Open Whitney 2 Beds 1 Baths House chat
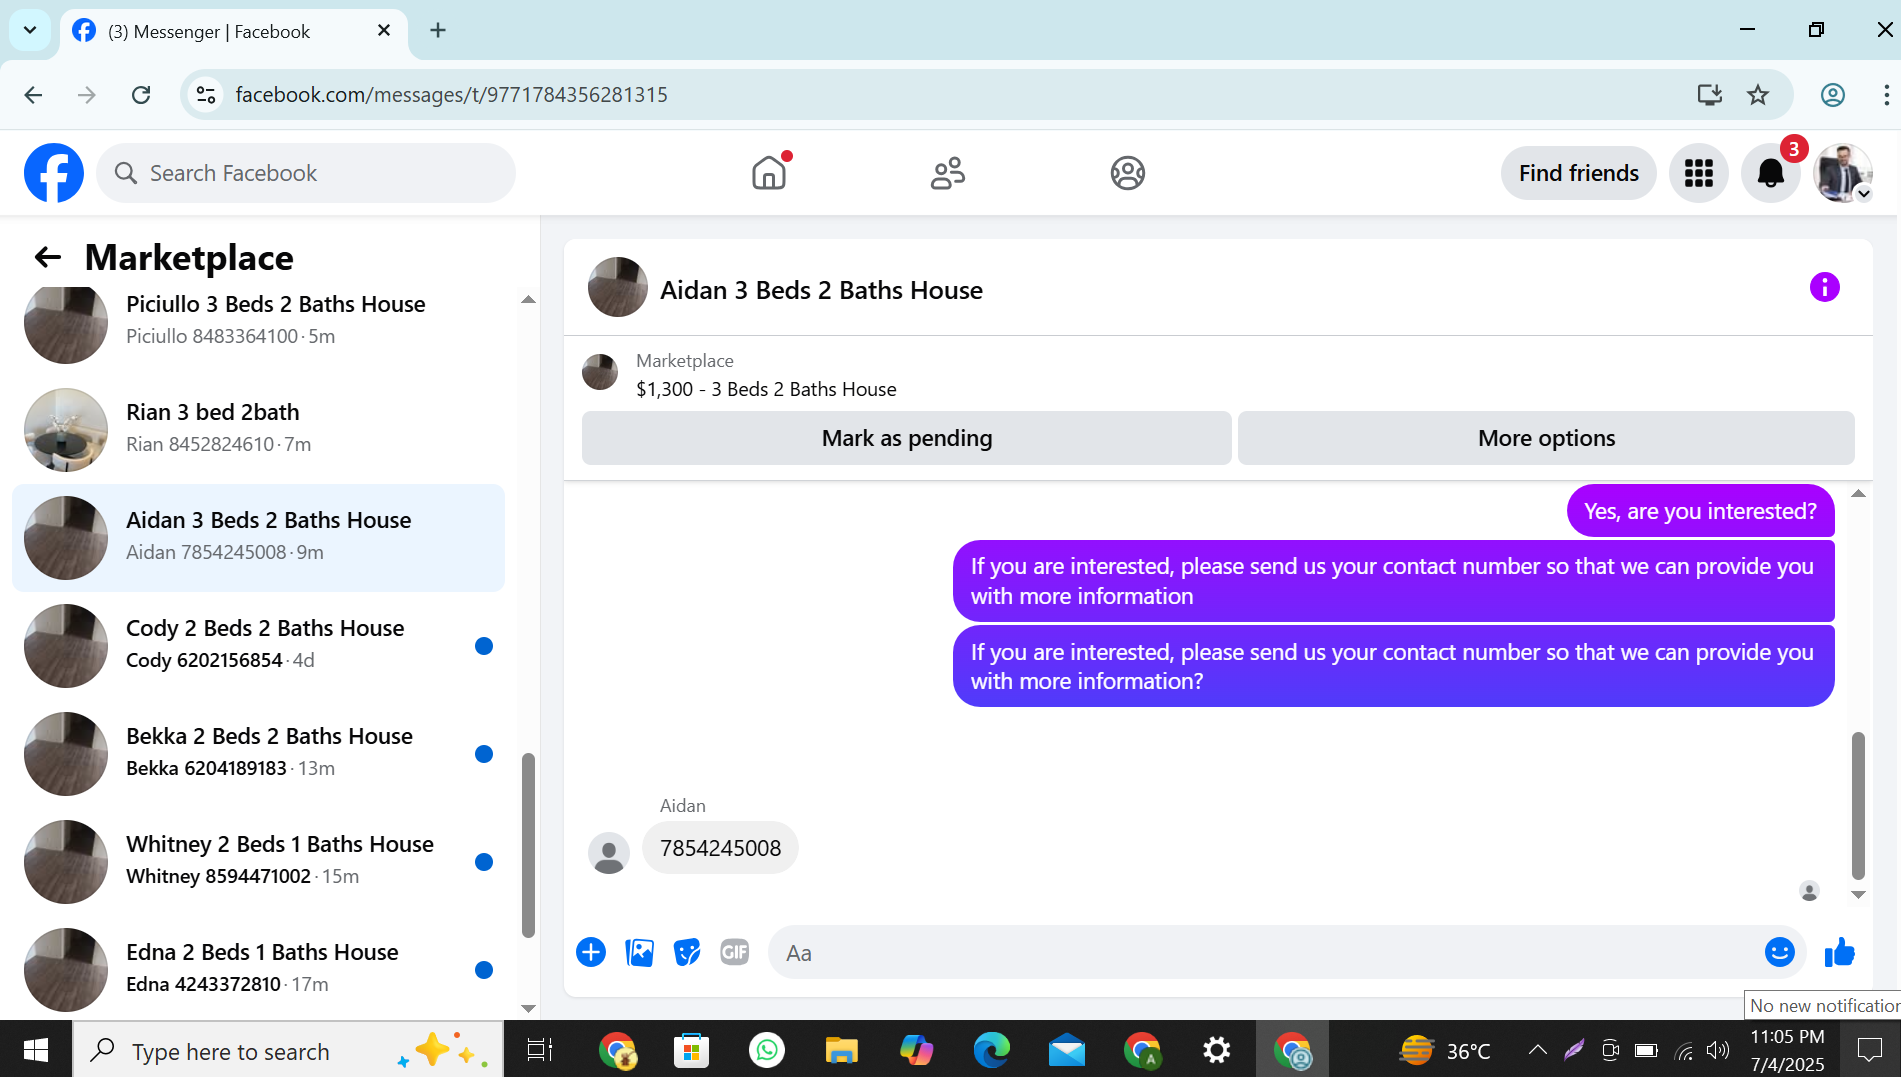The height and width of the screenshot is (1077, 1901). point(258,861)
